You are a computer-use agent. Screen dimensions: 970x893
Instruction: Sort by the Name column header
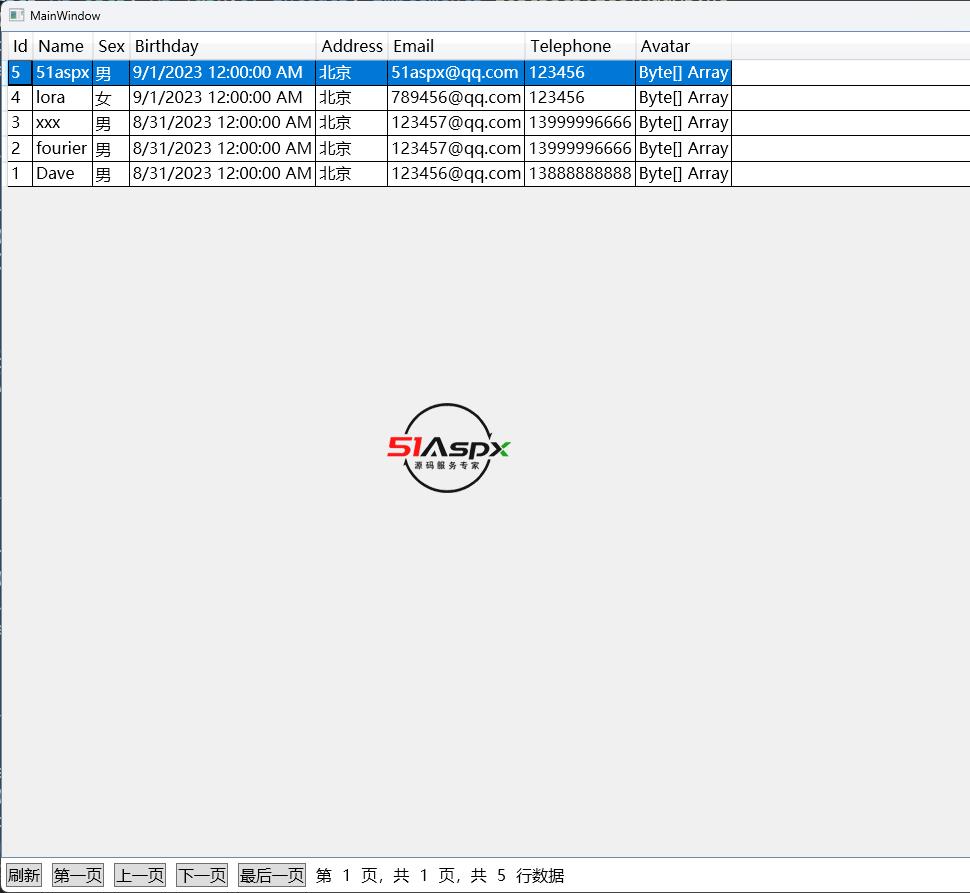(61, 46)
